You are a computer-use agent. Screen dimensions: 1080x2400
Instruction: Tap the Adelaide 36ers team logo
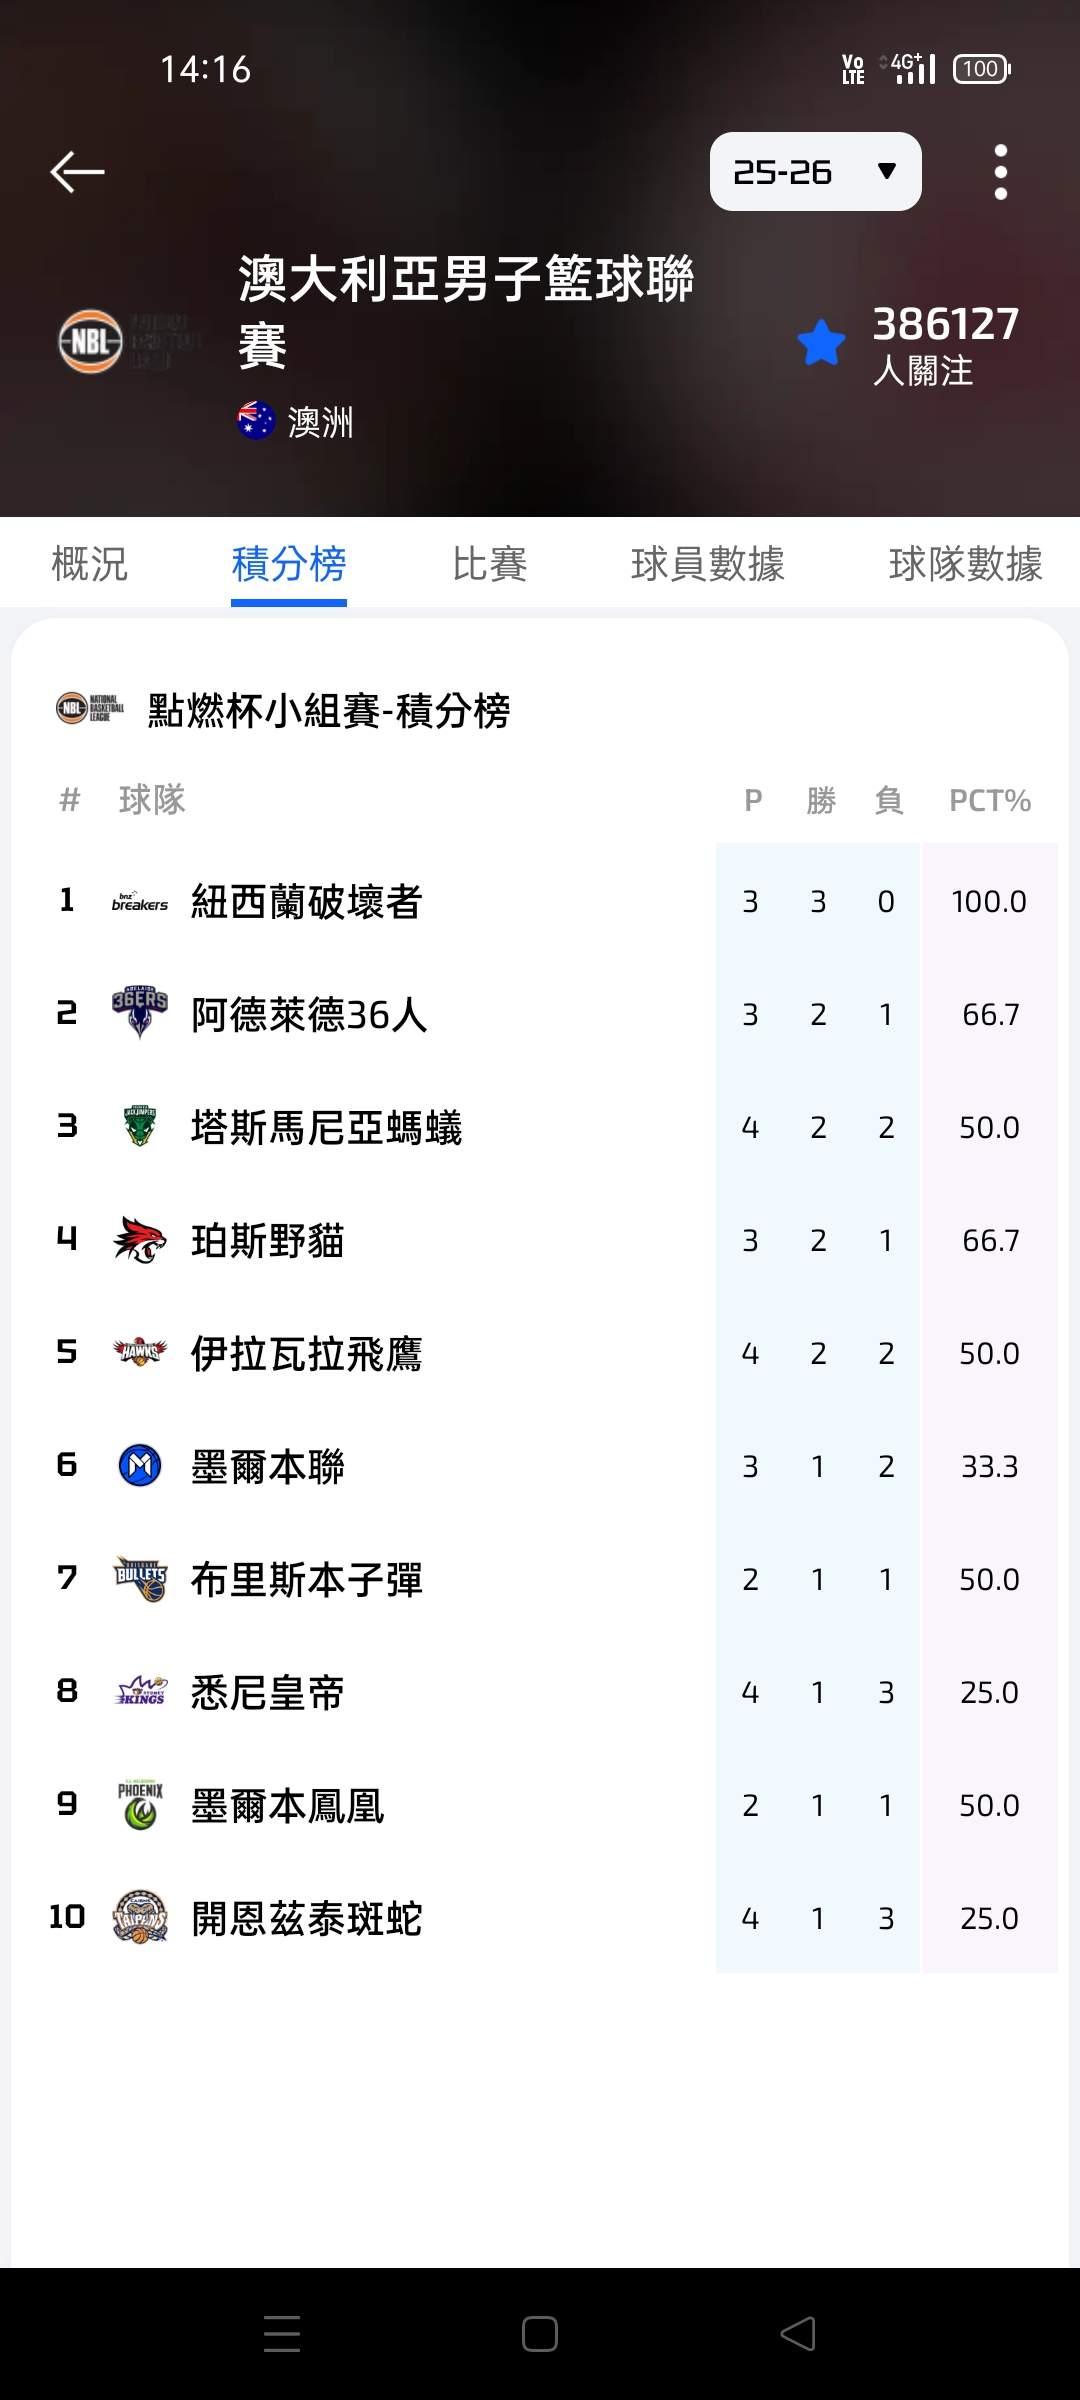pyautogui.click(x=140, y=1014)
